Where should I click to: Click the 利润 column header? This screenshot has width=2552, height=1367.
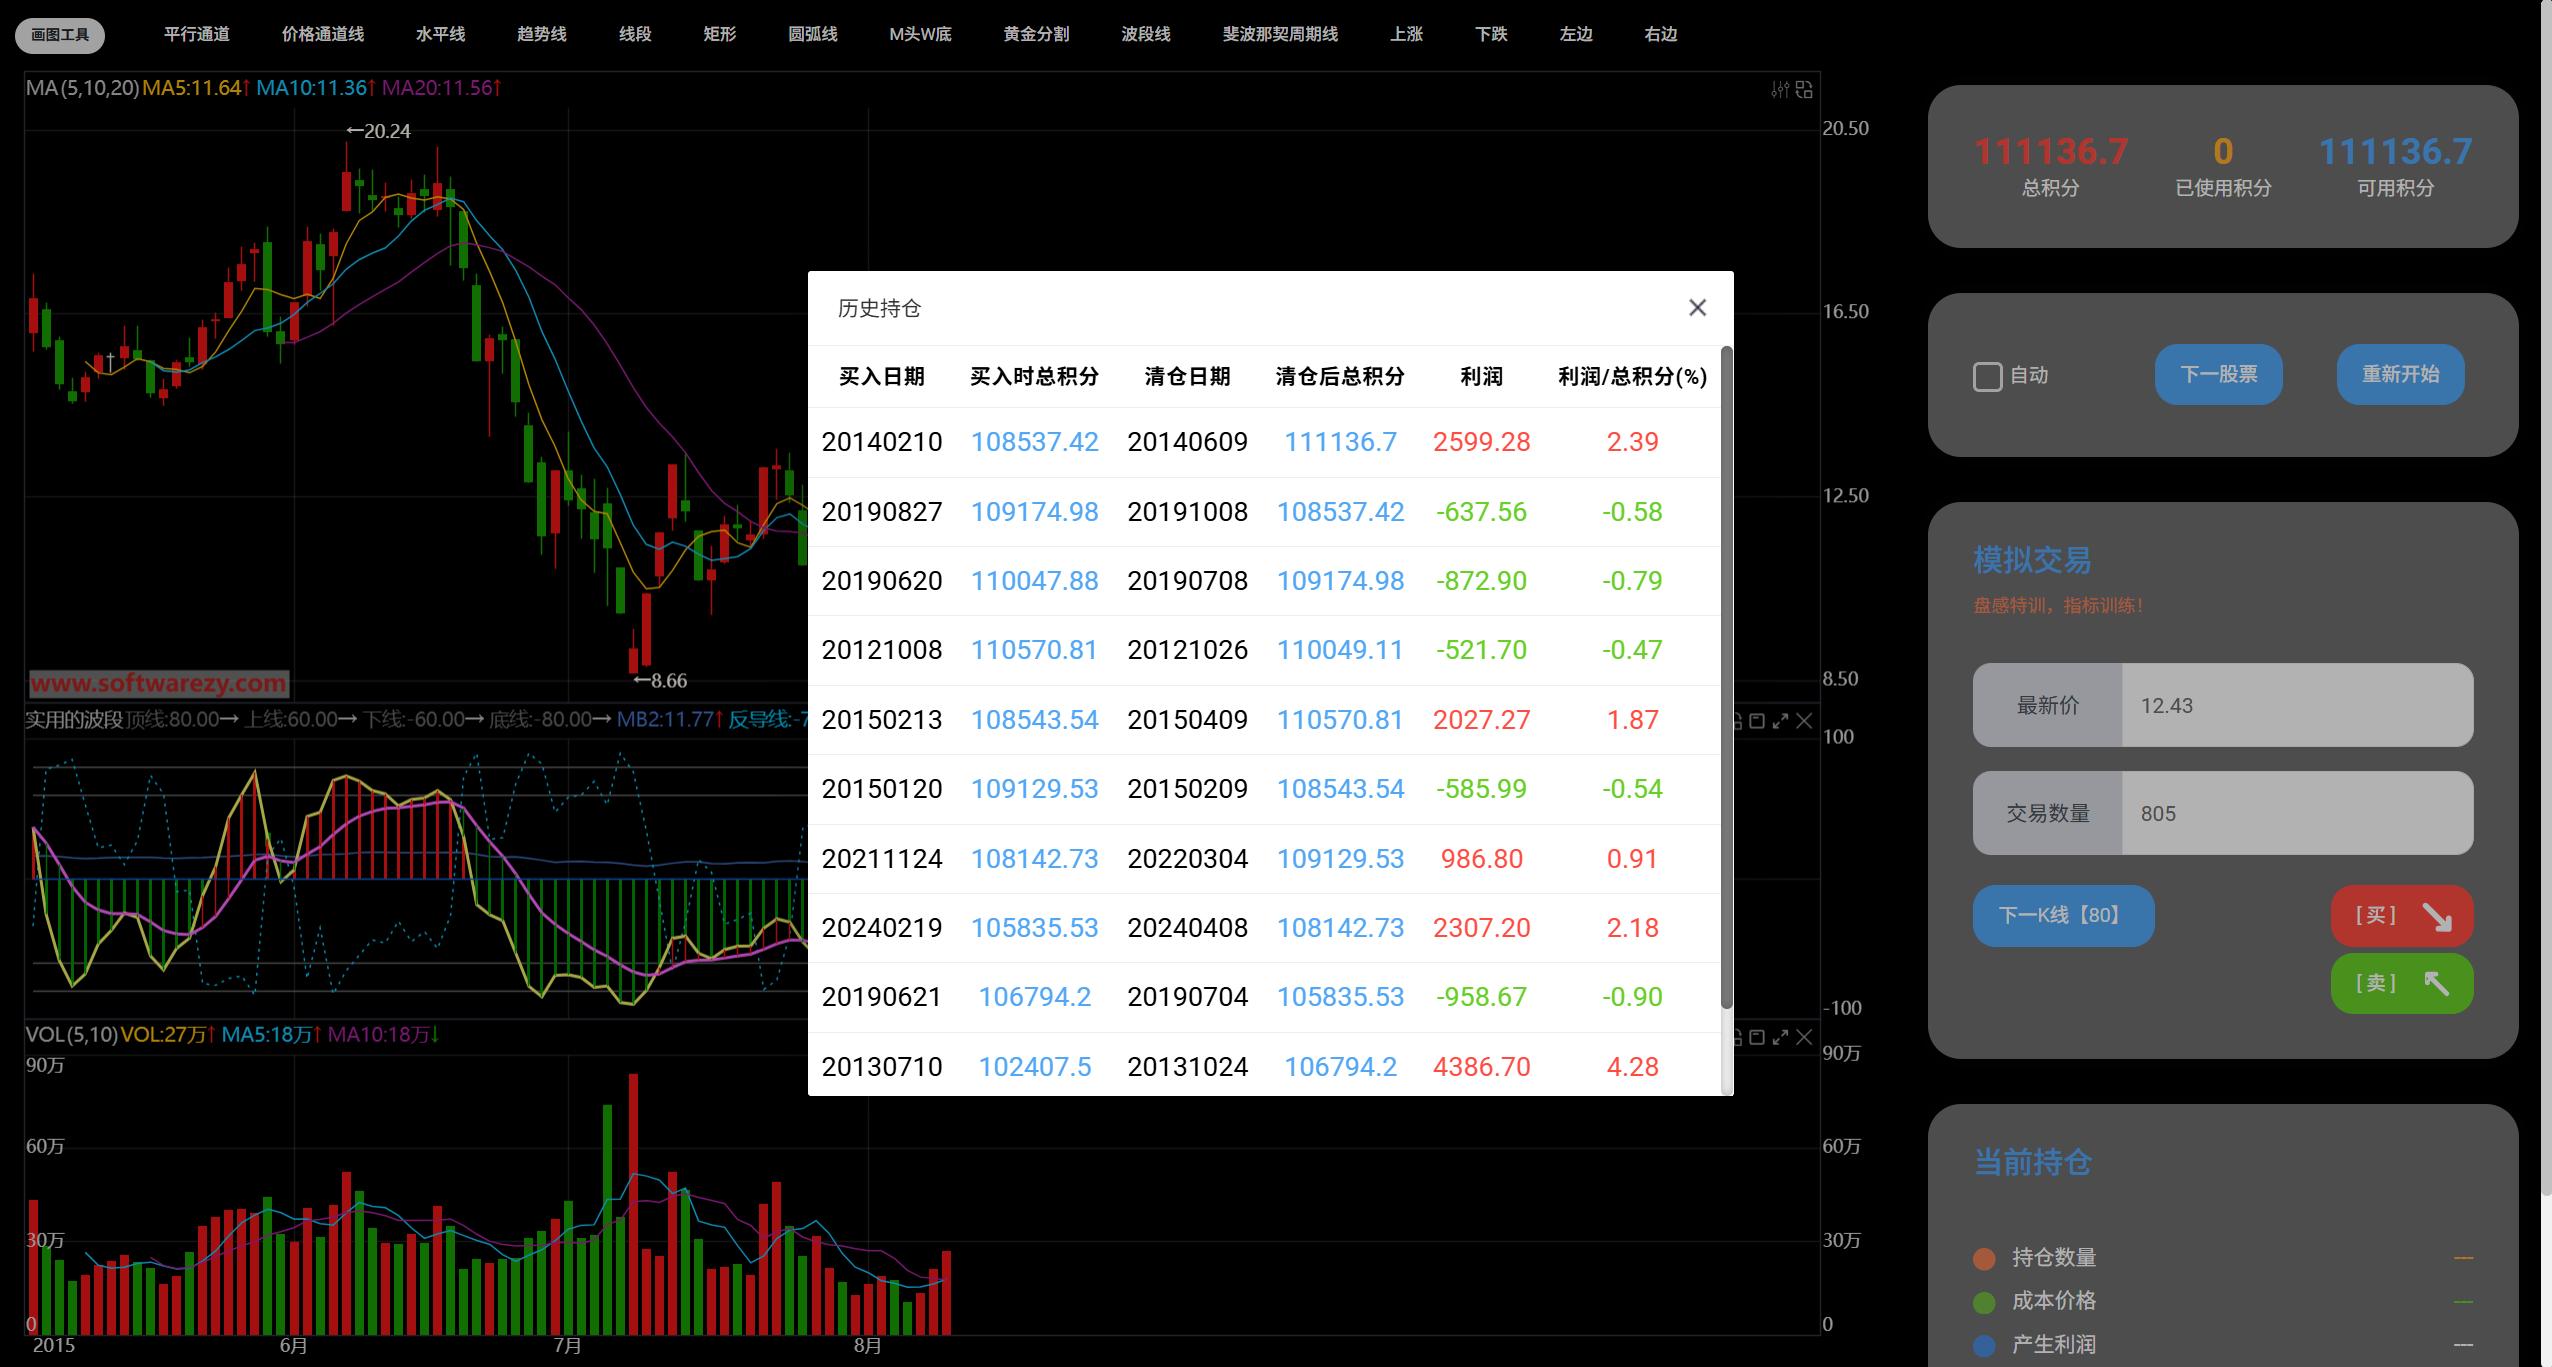1482,377
